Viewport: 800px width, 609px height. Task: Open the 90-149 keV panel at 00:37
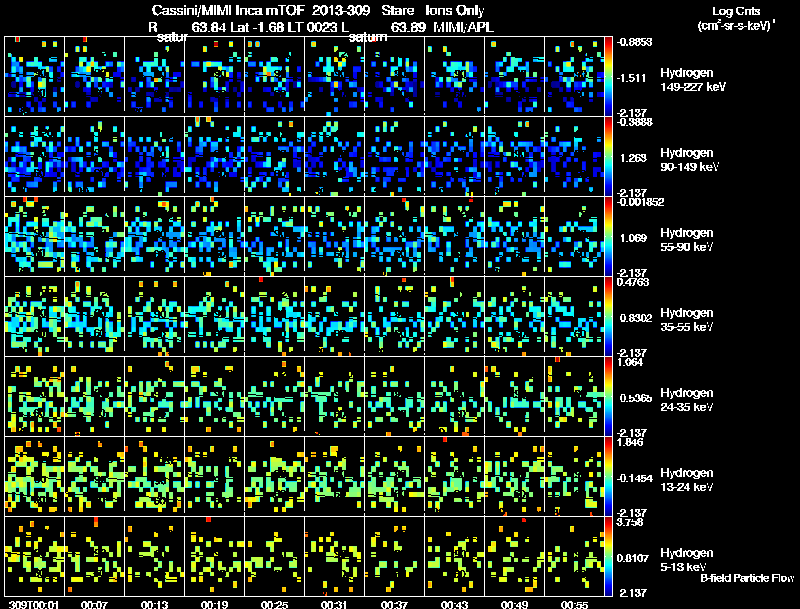(394, 155)
